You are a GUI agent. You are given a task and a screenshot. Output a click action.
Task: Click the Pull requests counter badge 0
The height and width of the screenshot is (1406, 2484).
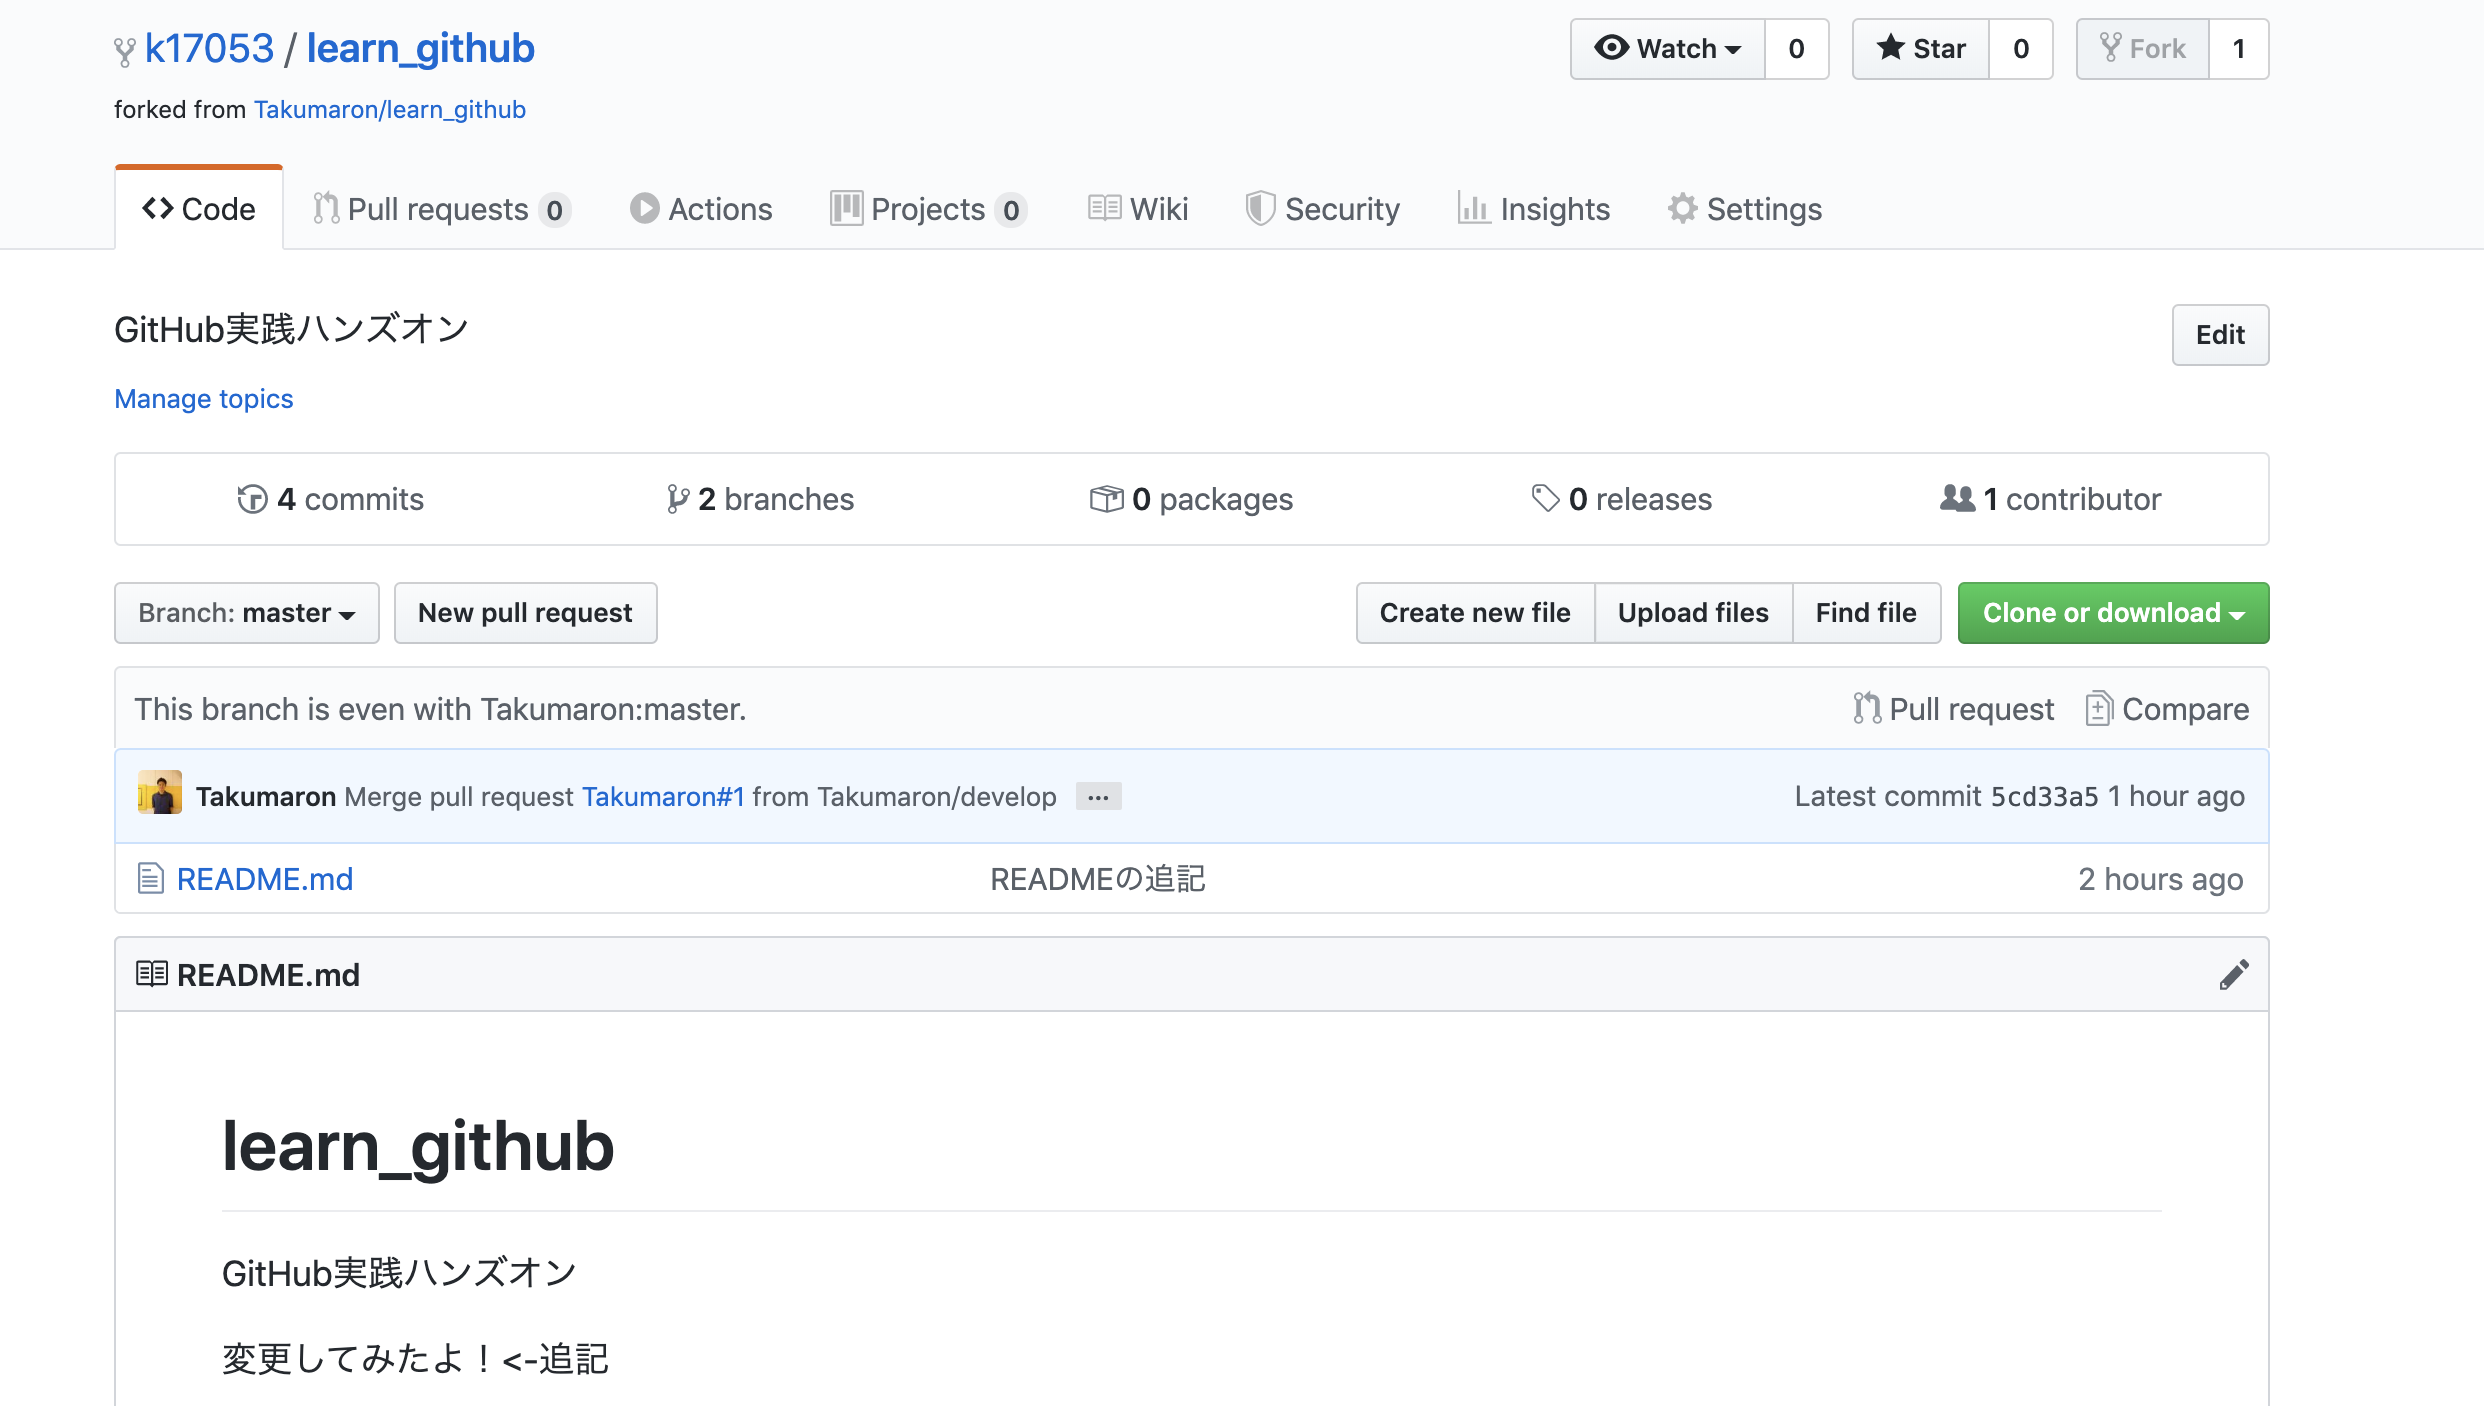tap(554, 210)
